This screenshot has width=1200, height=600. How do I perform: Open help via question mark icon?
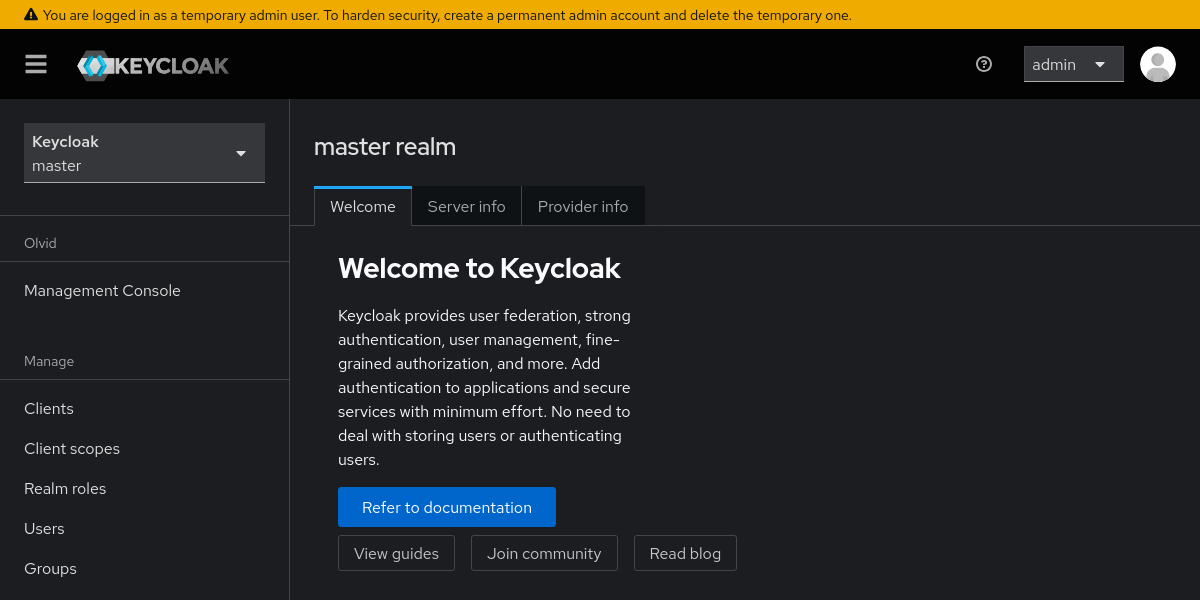[984, 64]
